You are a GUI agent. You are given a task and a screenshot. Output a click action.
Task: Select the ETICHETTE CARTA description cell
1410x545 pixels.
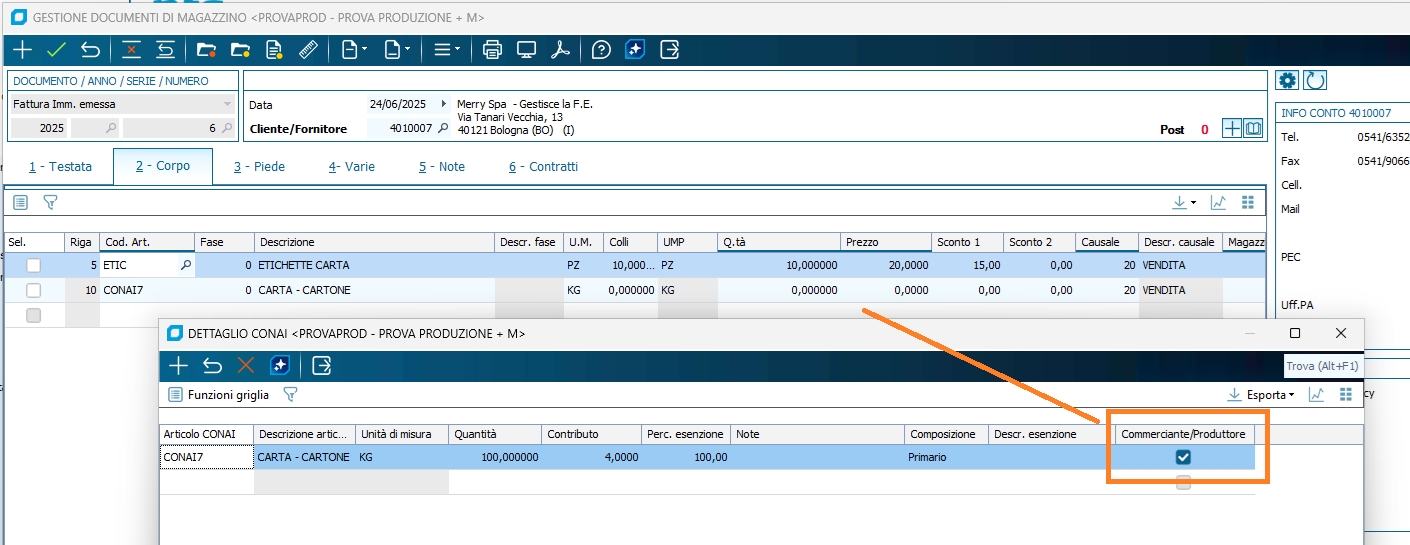[x=375, y=265]
